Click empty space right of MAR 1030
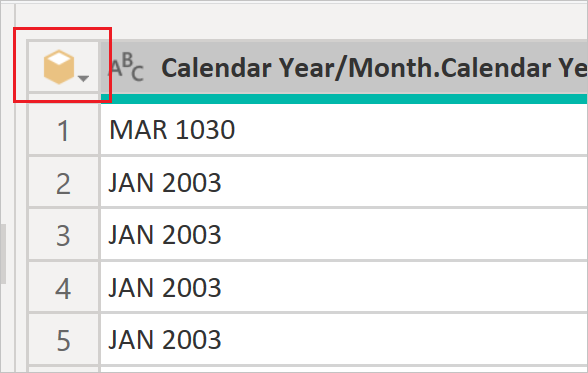 click(412, 130)
